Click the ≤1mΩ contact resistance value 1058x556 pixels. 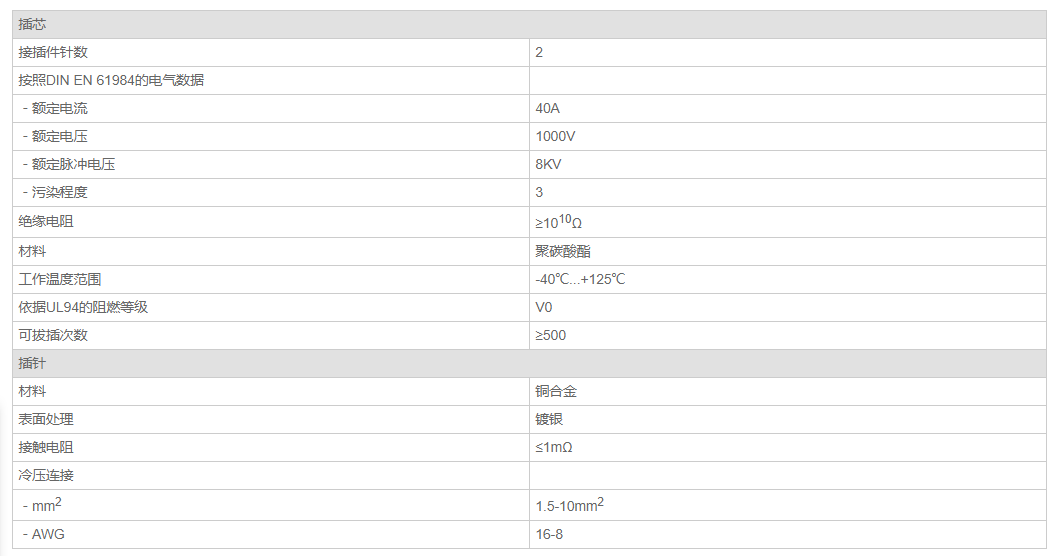[x=554, y=447]
